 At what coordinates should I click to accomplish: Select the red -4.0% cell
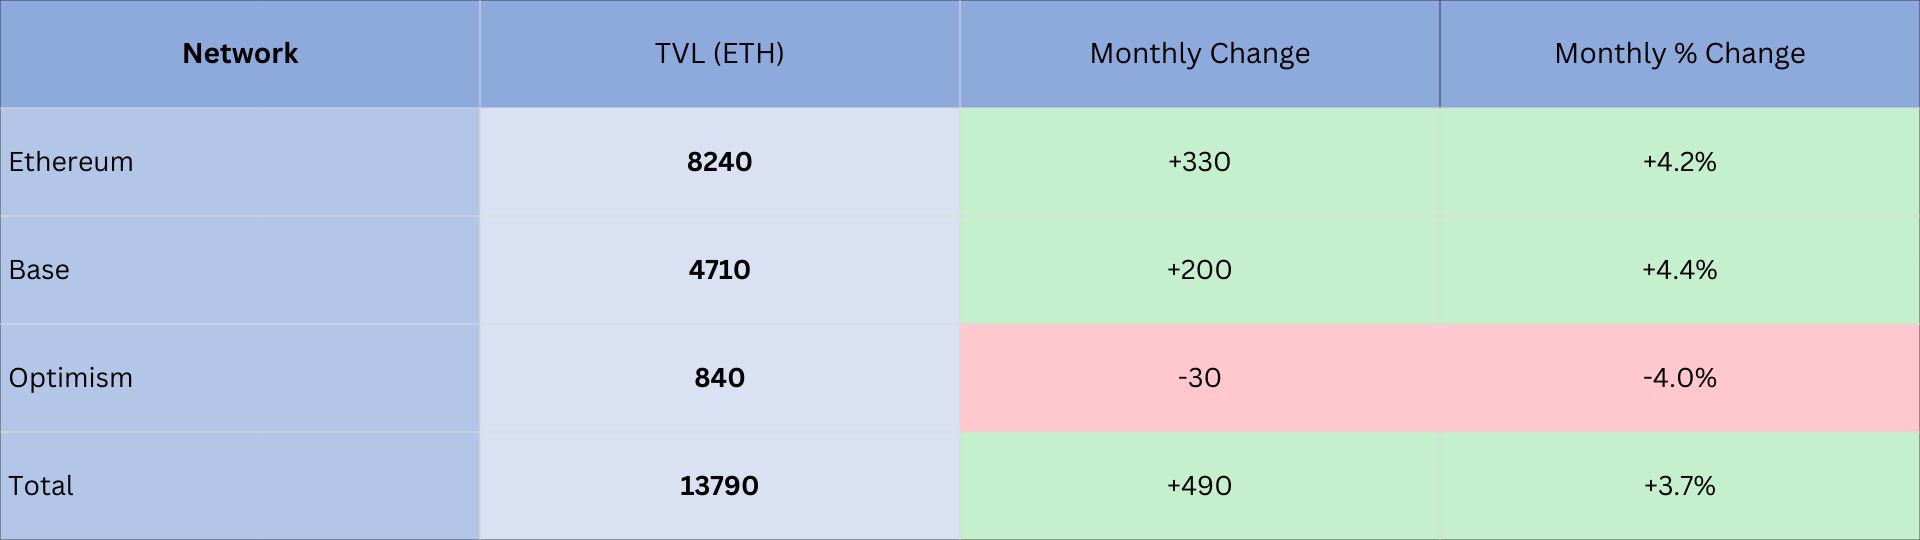1679,378
